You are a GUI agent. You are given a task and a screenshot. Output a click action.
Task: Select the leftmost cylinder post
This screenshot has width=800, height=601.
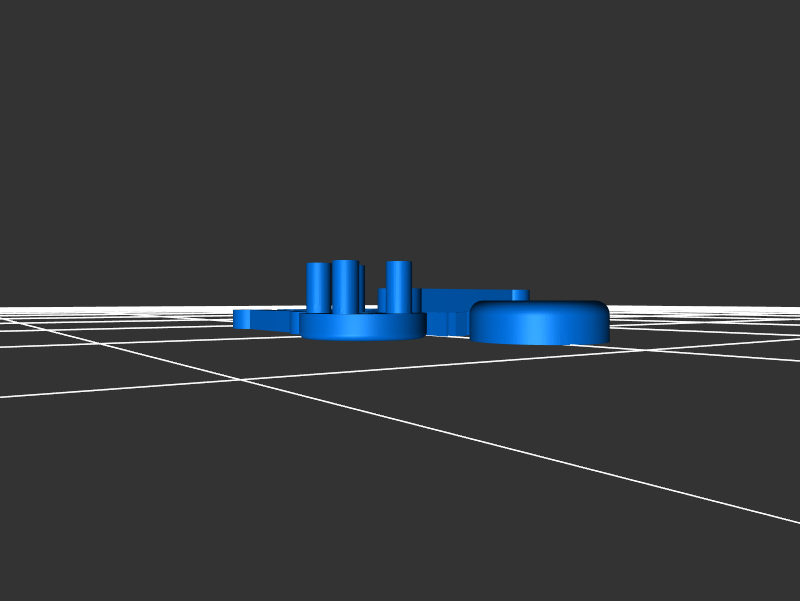click(318, 287)
